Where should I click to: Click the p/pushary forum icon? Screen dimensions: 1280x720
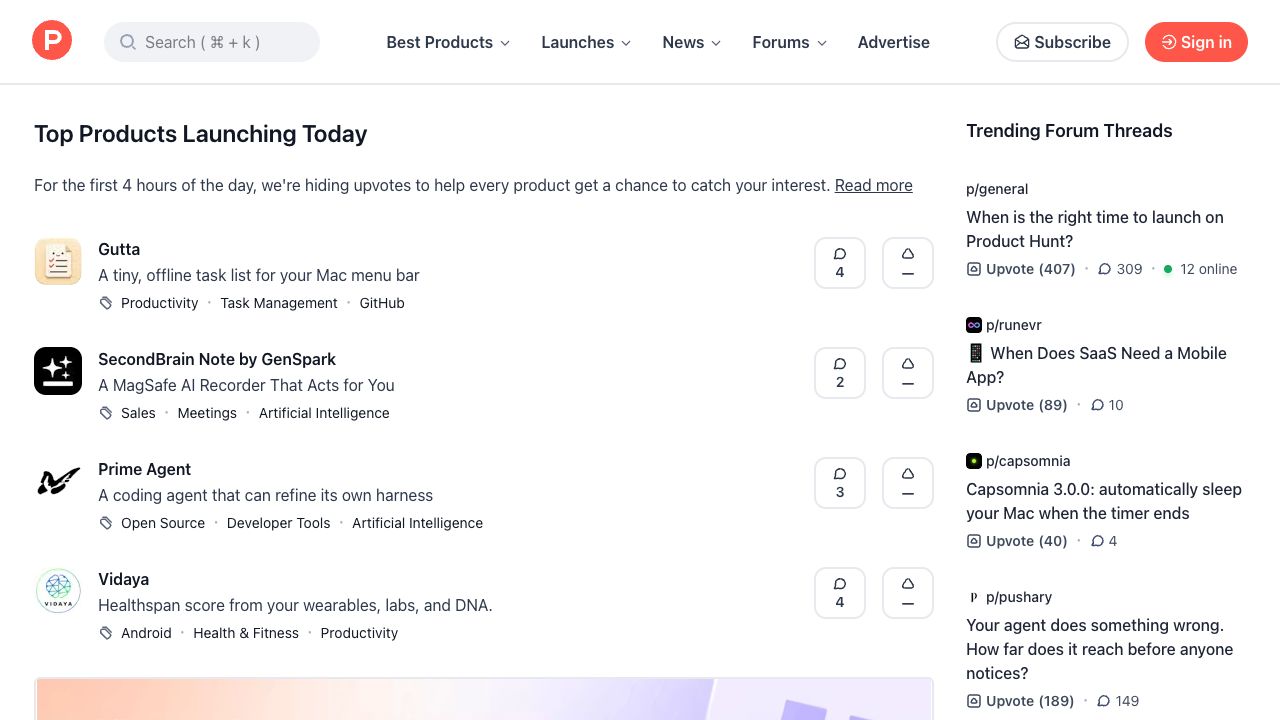click(974, 597)
